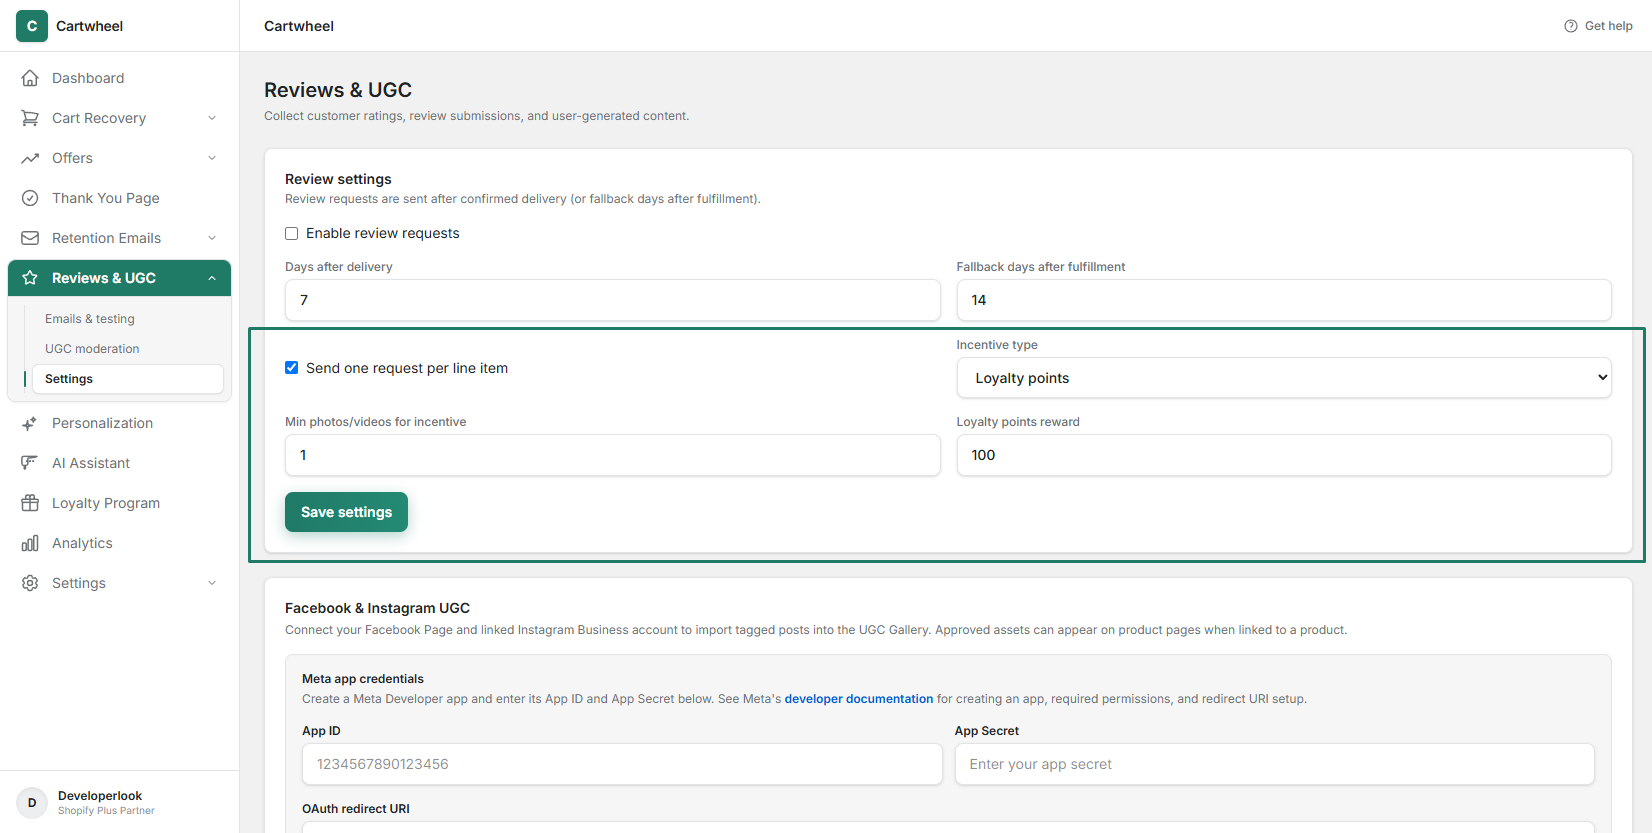The height and width of the screenshot is (833, 1652).
Task: Click the Get help link
Action: tap(1598, 26)
